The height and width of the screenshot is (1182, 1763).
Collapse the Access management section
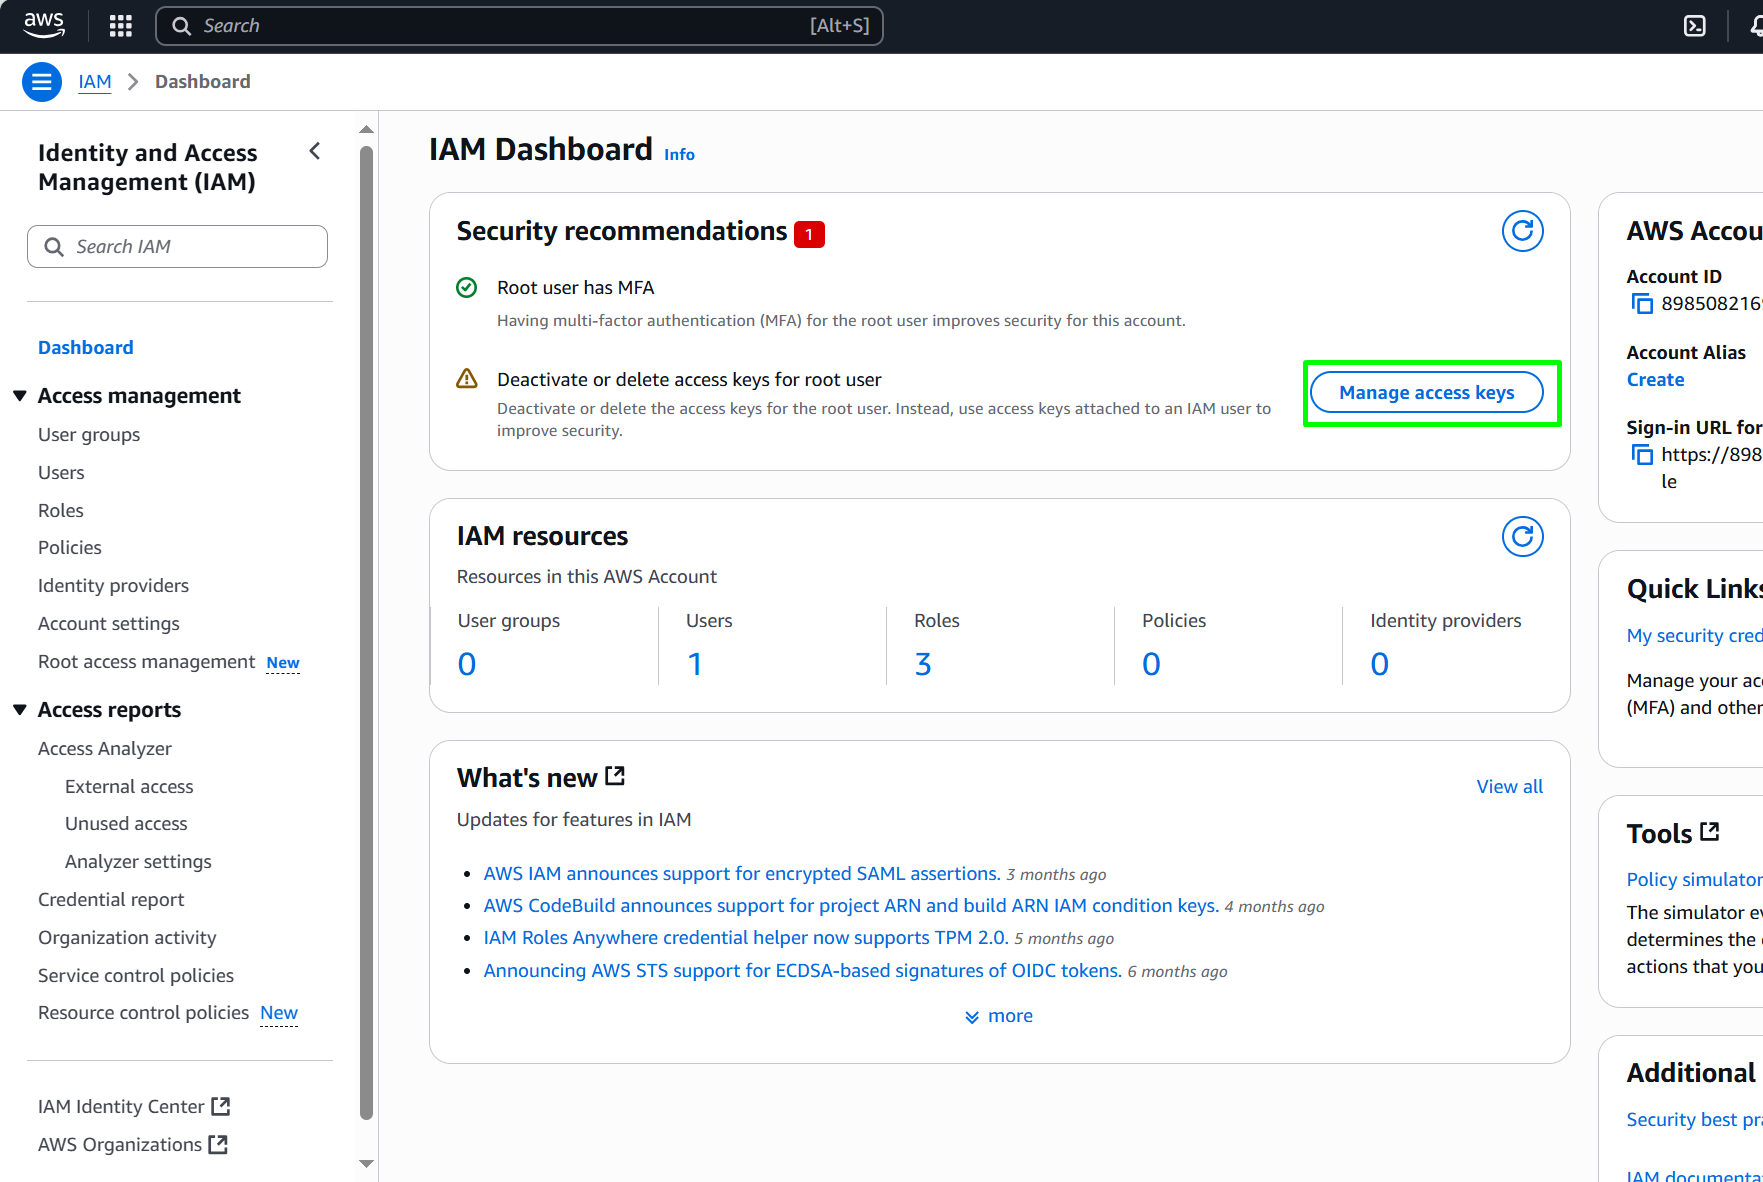click(20, 396)
